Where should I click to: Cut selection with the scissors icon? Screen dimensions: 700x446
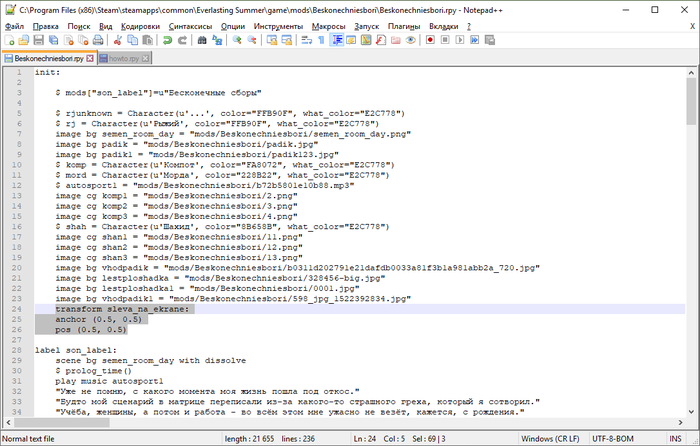click(118, 40)
